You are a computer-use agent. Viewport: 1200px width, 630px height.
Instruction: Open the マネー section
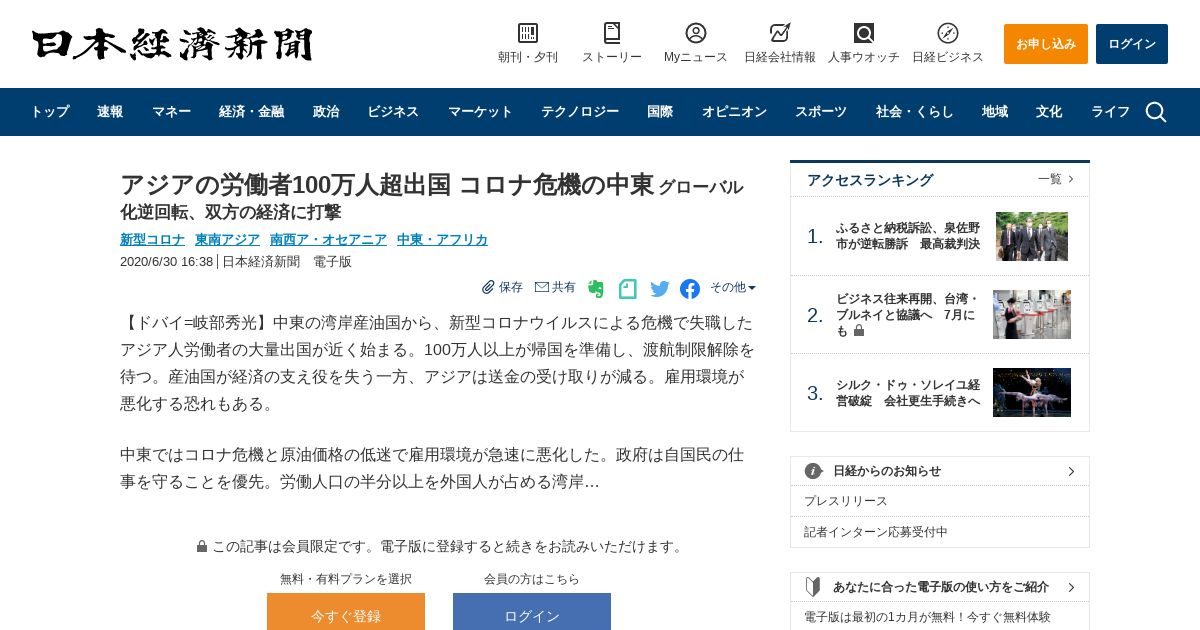coord(171,112)
